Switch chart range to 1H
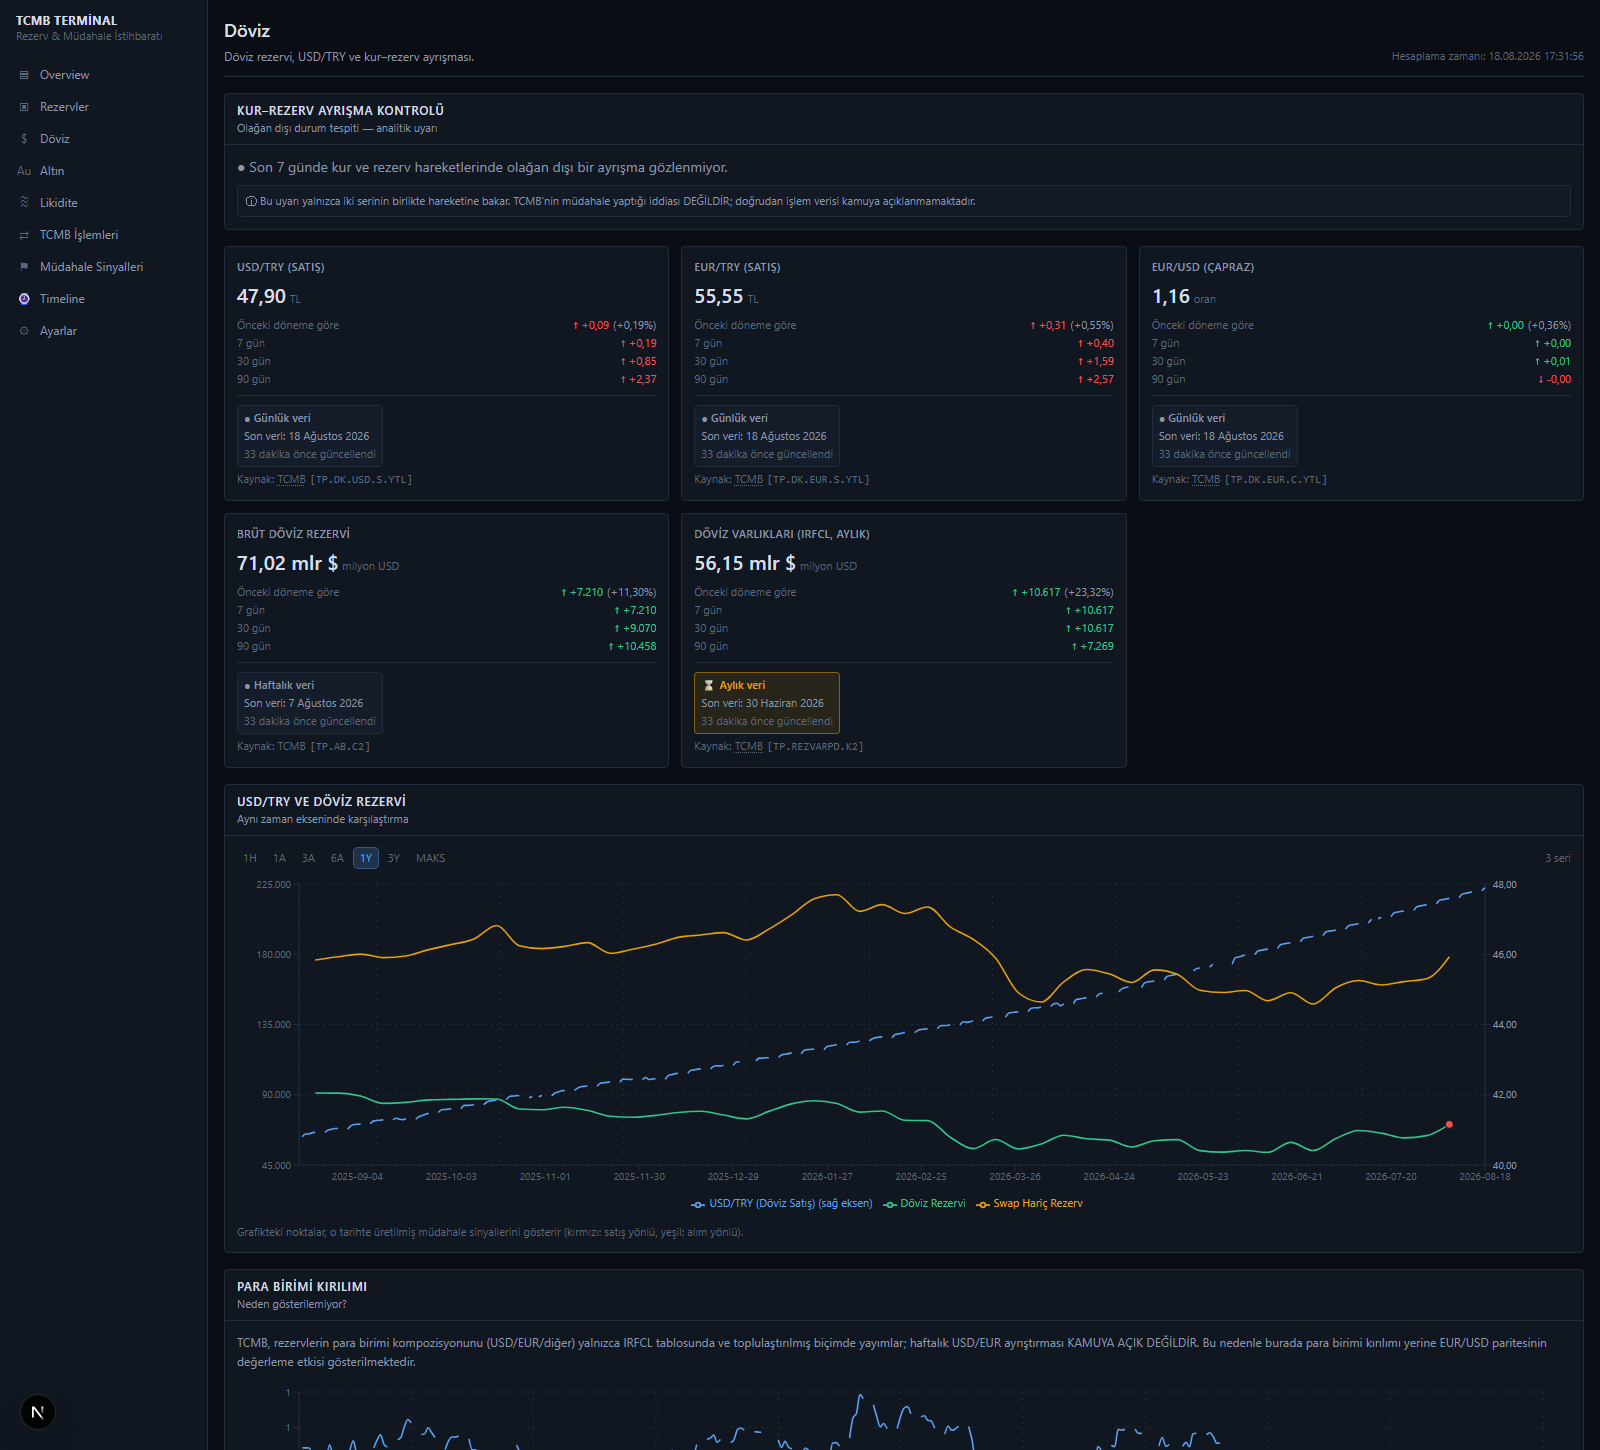Screen dimensions: 1600x1450 (250, 858)
